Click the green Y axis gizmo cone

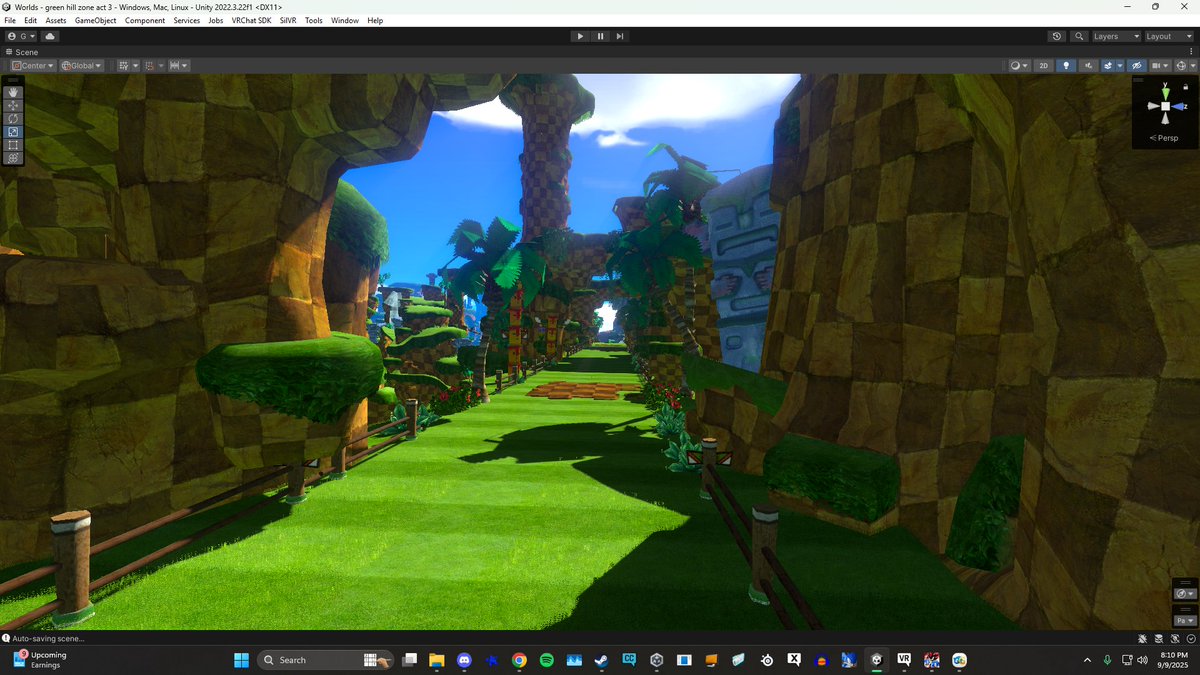tap(1165, 92)
